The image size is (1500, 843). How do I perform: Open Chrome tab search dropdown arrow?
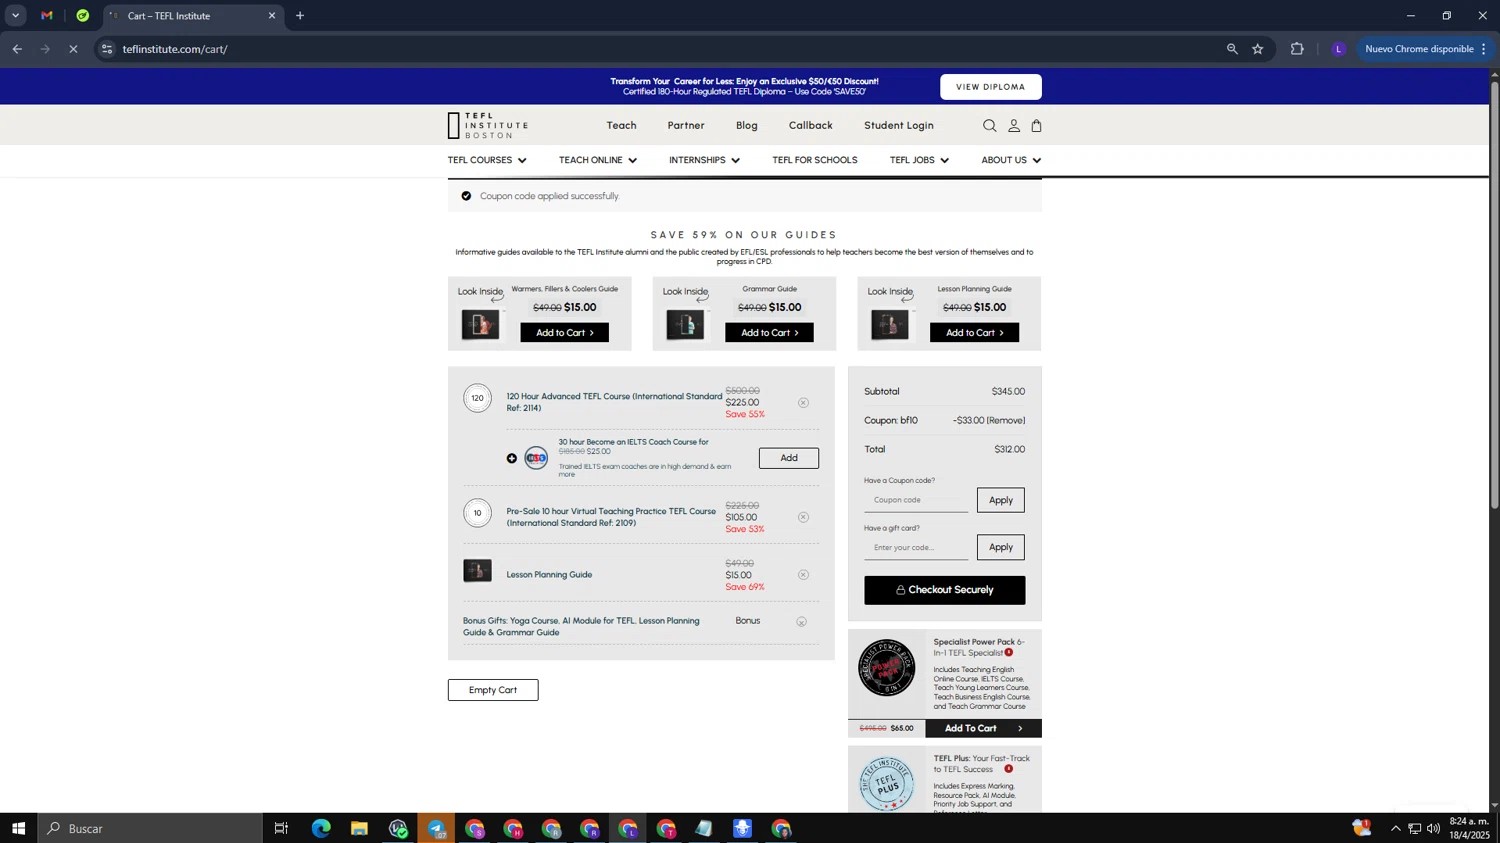(15, 16)
